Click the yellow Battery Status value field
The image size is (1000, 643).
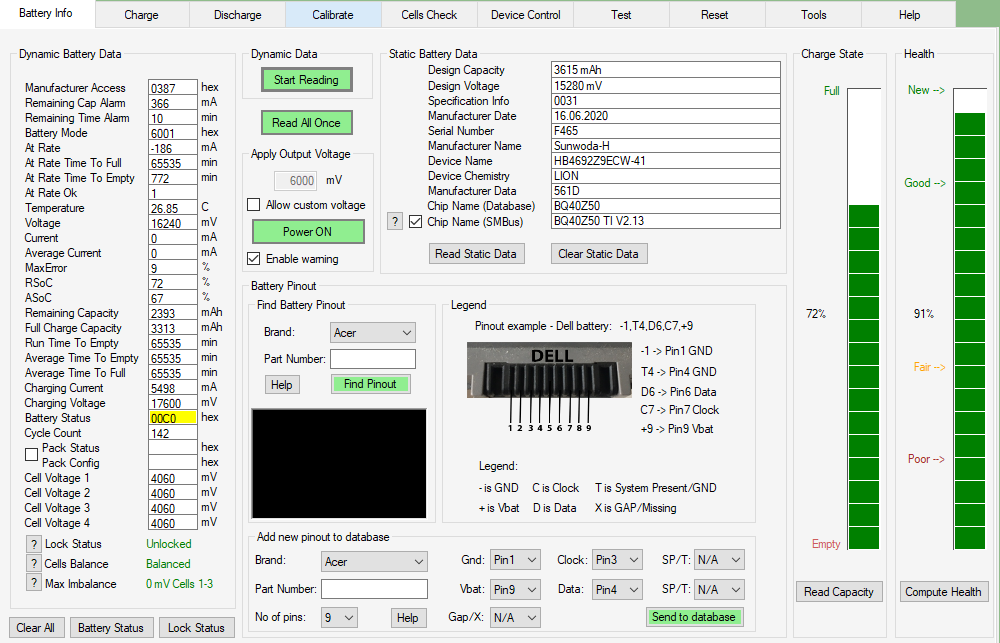173,418
